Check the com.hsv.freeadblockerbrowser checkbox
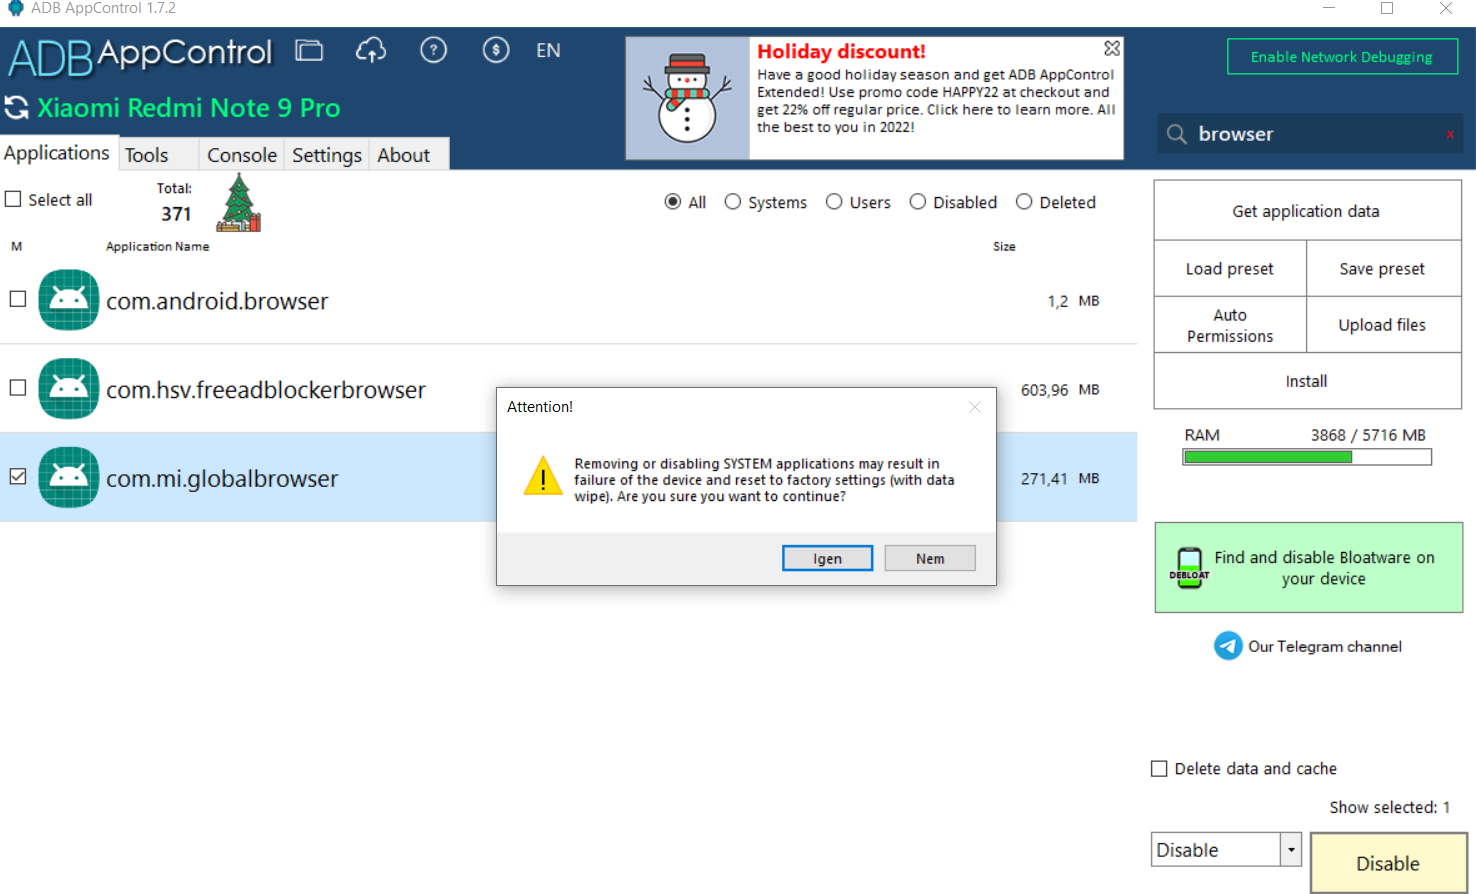This screenshot has width=1476, height=894. click(x=18, y=388)
